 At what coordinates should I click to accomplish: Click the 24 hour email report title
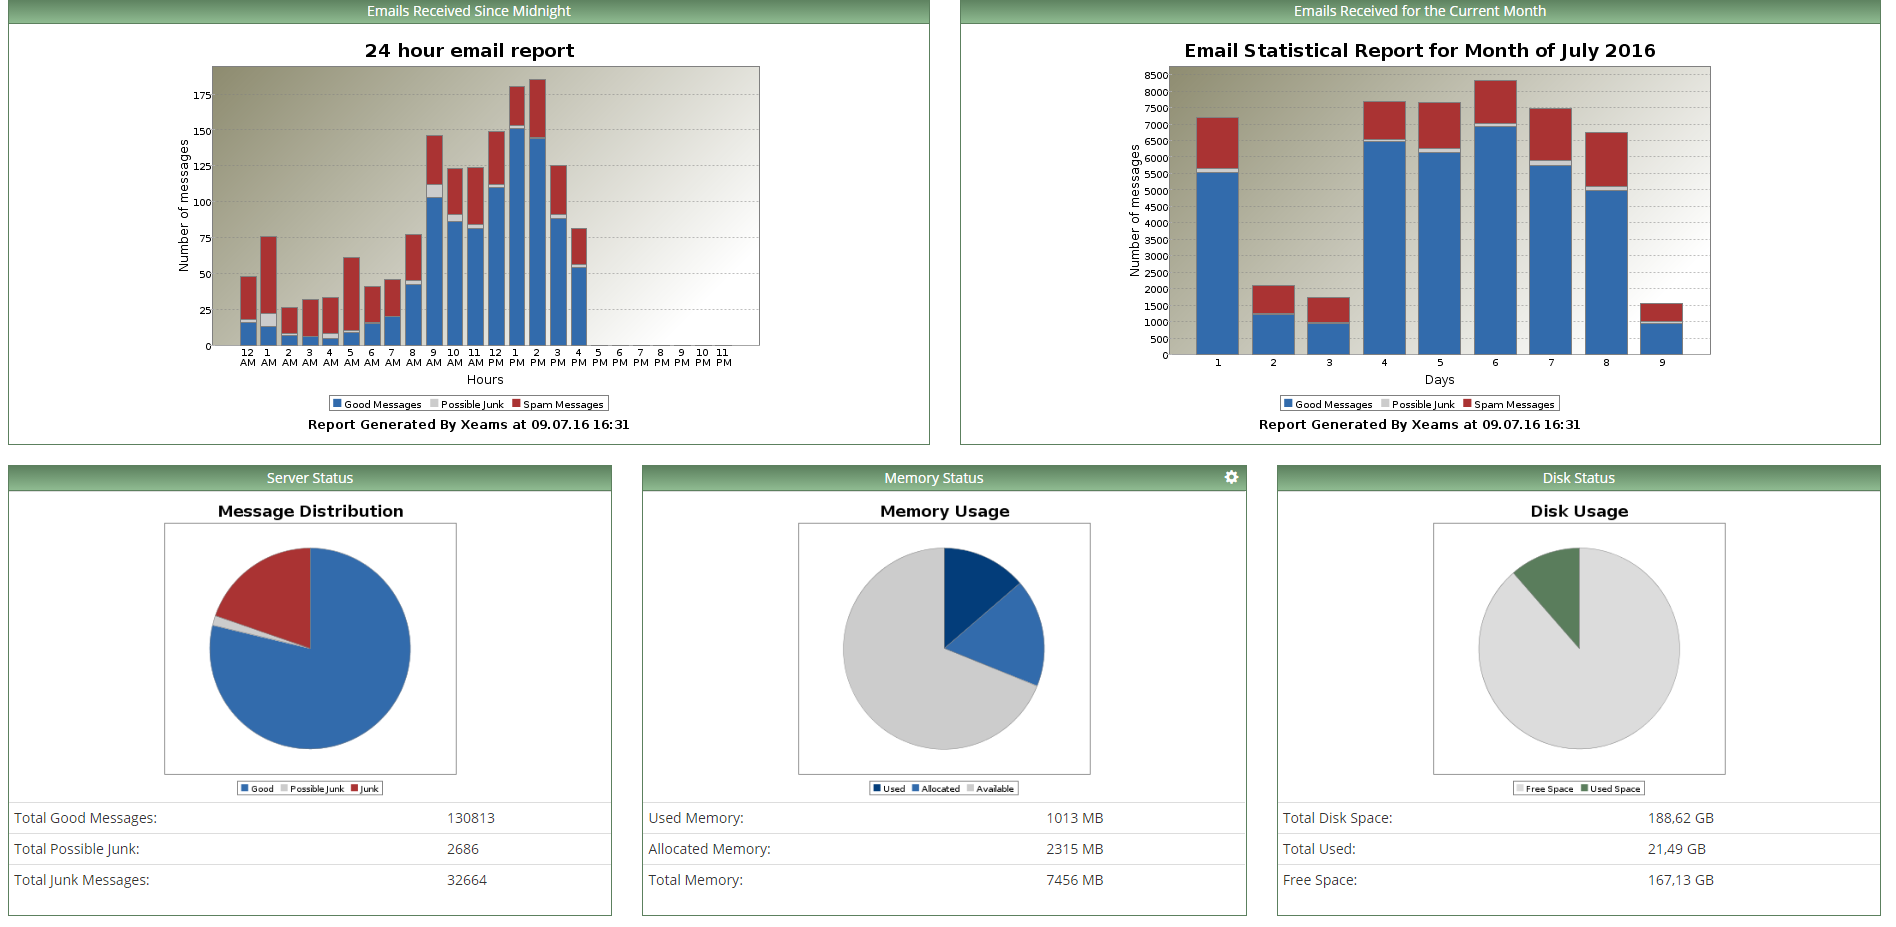(x=469, y=50)
